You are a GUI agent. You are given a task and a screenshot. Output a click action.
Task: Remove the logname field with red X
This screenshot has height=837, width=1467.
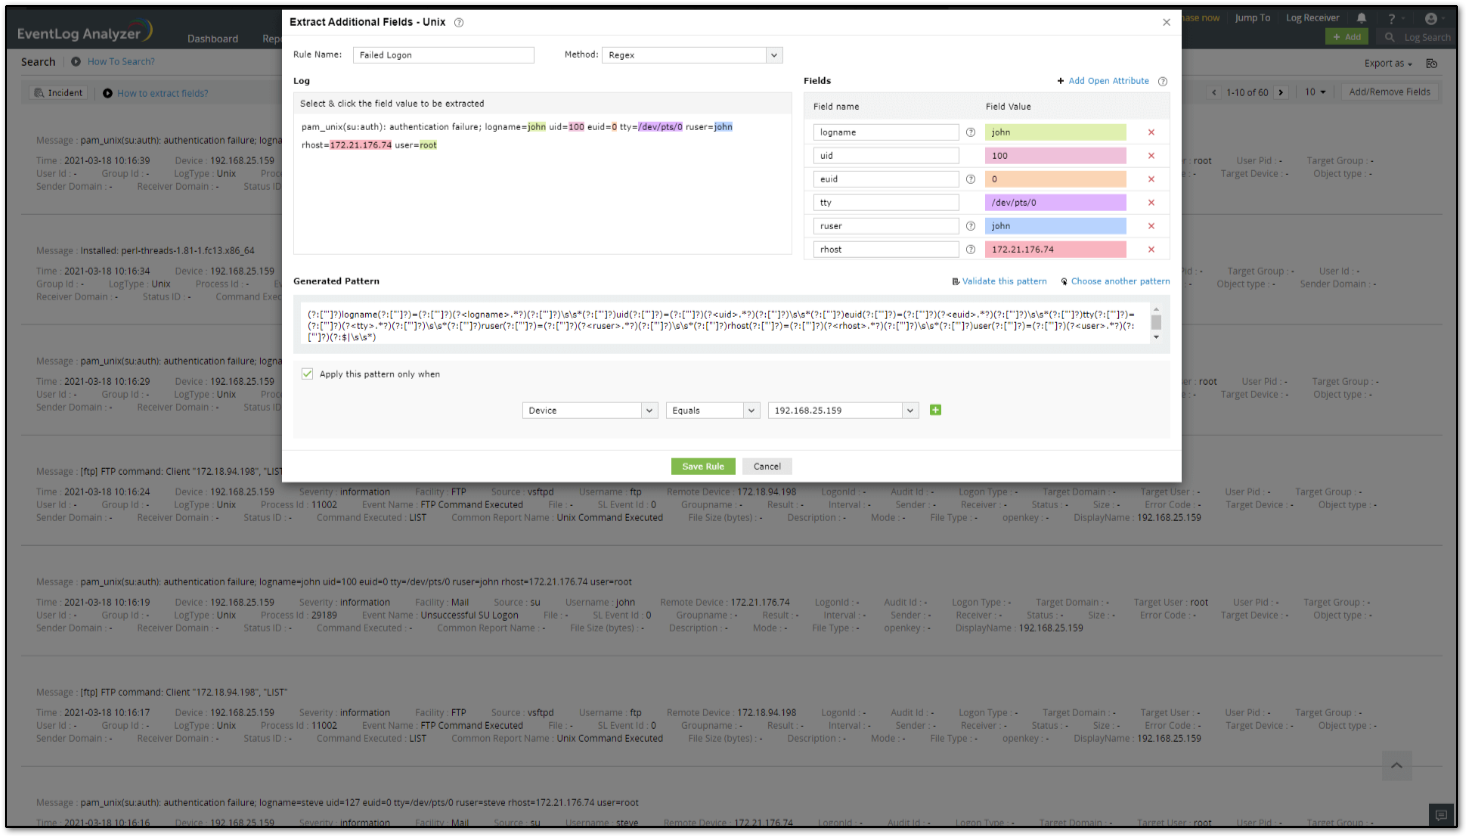pyautogui.click(x=1151, y=132)
